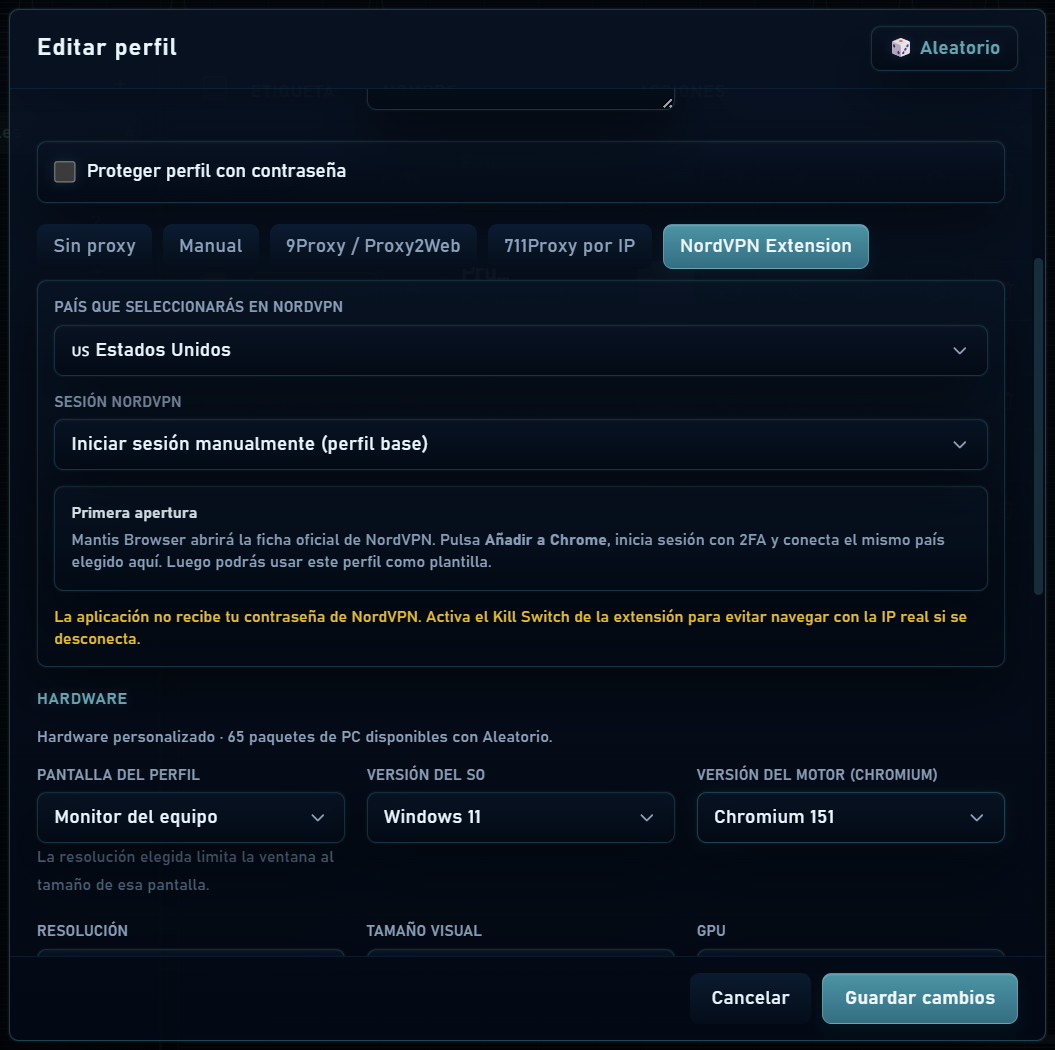Open the Chromium 151 engine dropdown
This screenshot has width=1055, height=1050.
click(850, 817)
